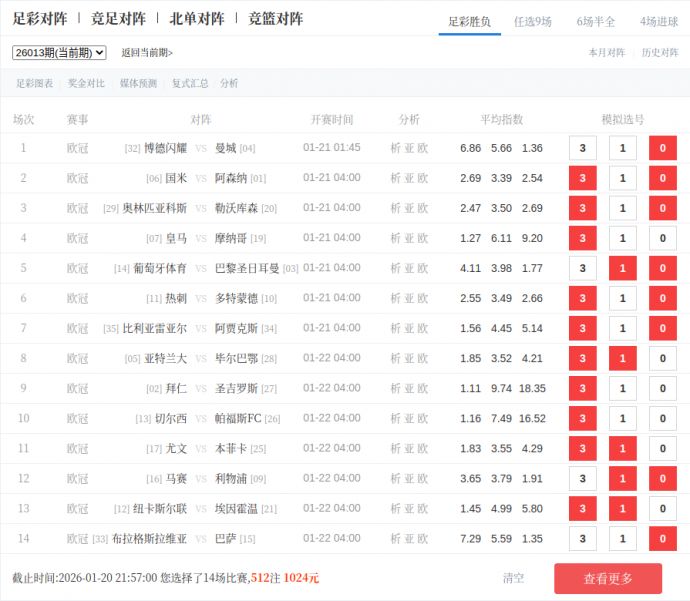This screenshot has width=690, height=601.
Task: Open 析 analysis link for match 1
Action: tap(396, 148)
